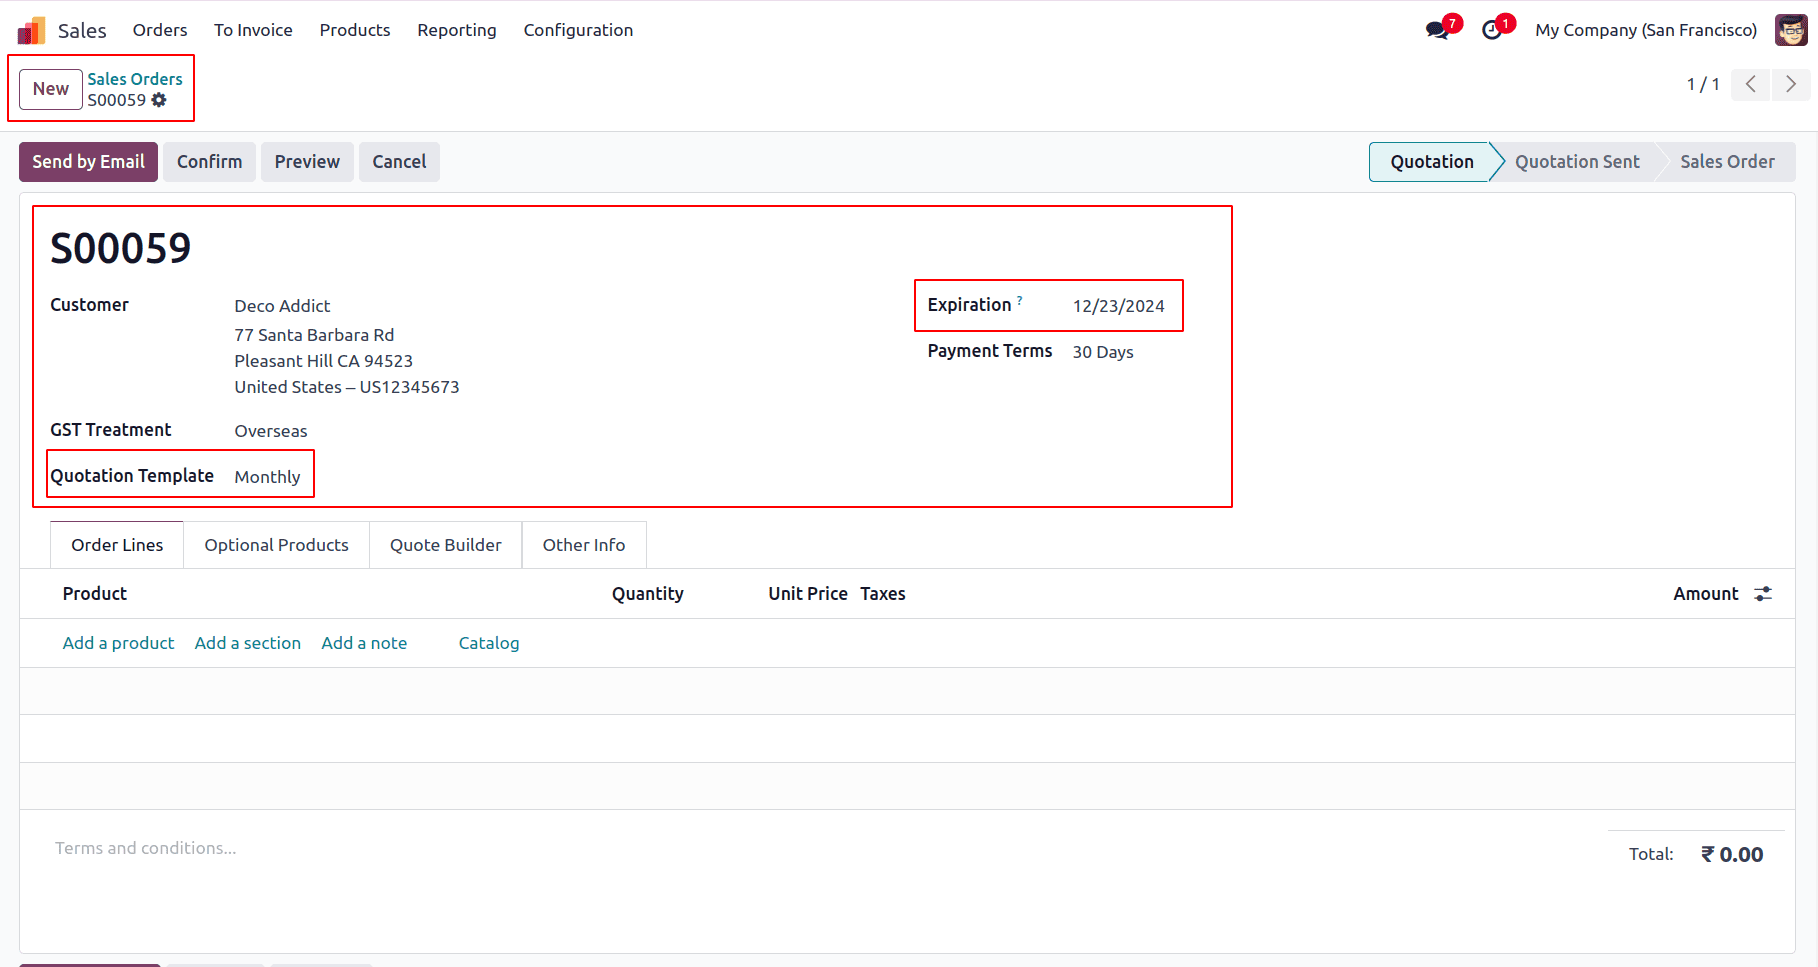Click the Quantity column header
The image size is (1818, 967).
[x=648, y=594]
